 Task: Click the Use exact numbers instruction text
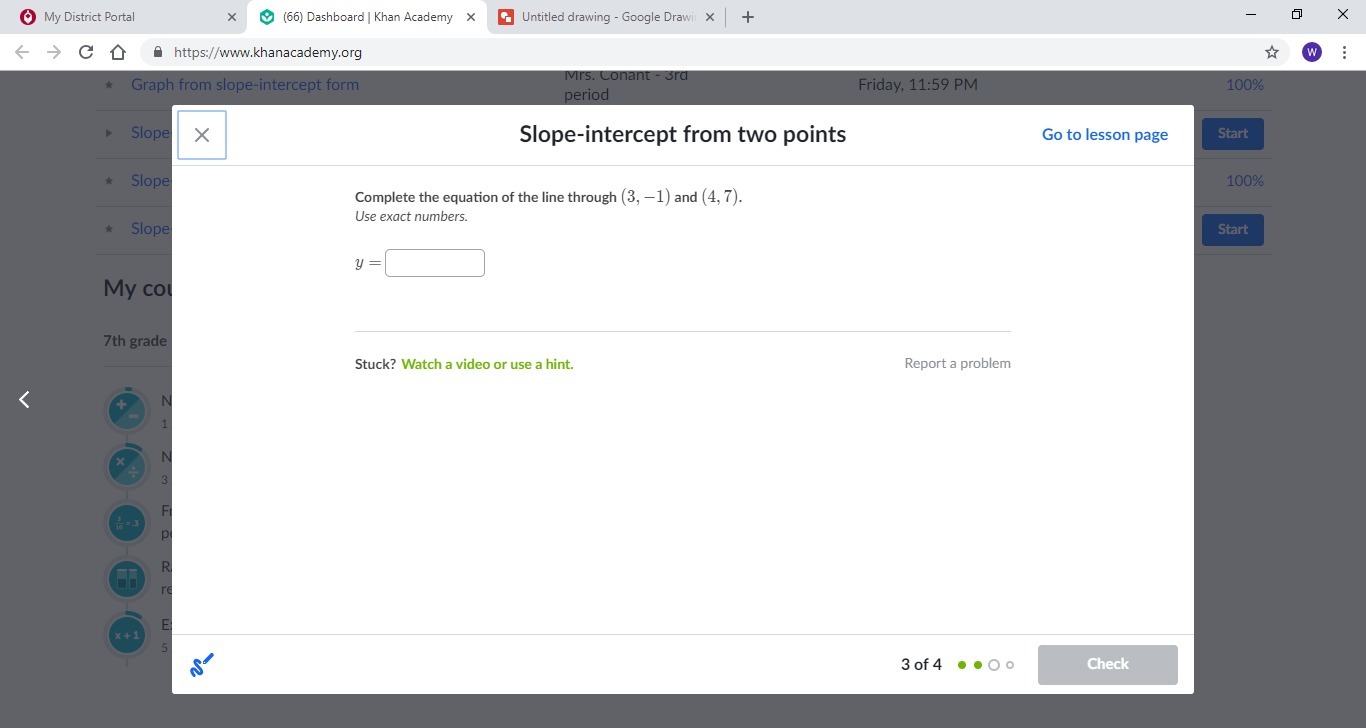(x=411, y=216)
